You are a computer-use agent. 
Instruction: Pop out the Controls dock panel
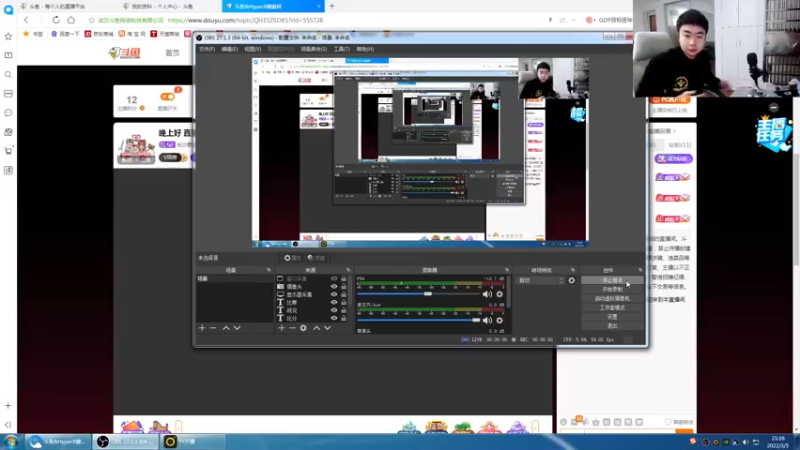pos(640,270)
